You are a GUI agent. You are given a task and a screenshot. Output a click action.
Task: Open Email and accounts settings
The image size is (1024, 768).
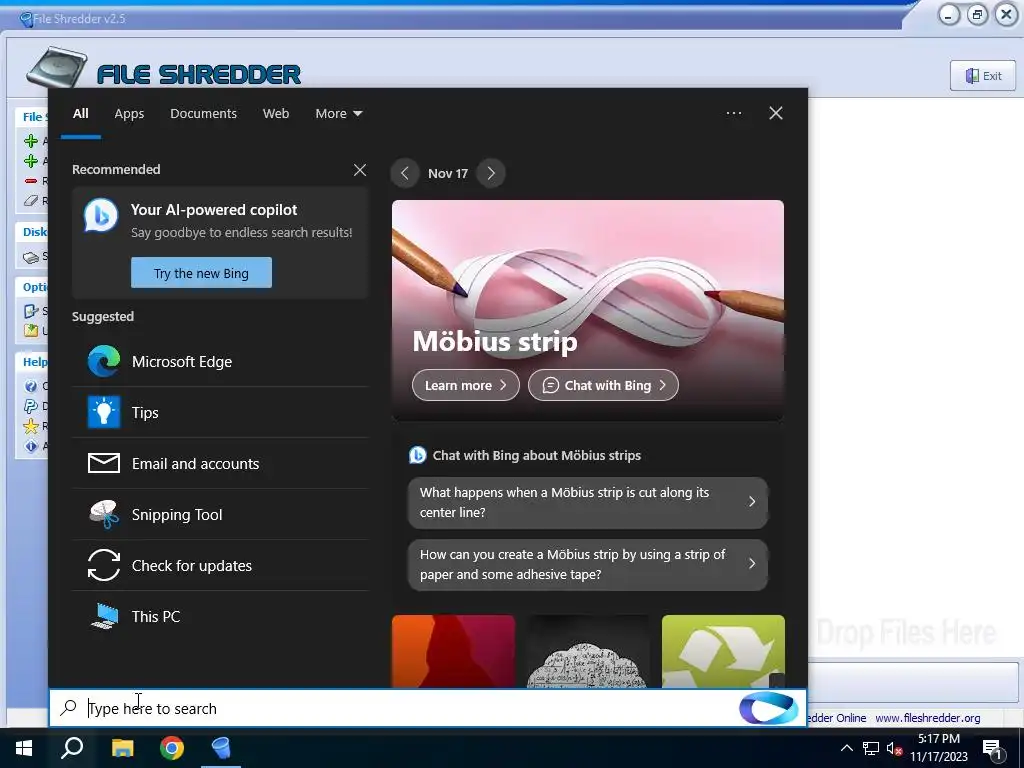pyautogui.click(x=220, y=464)
